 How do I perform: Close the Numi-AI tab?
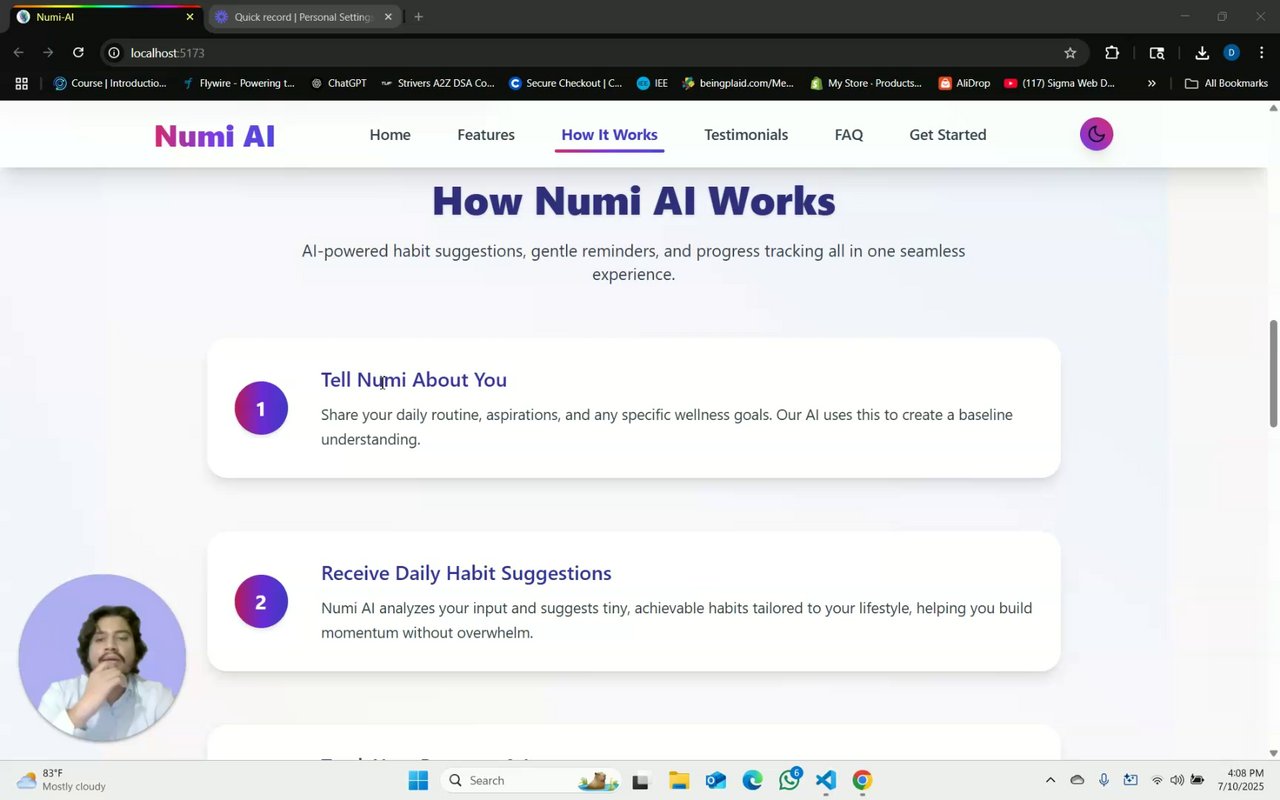coord(190,17)
